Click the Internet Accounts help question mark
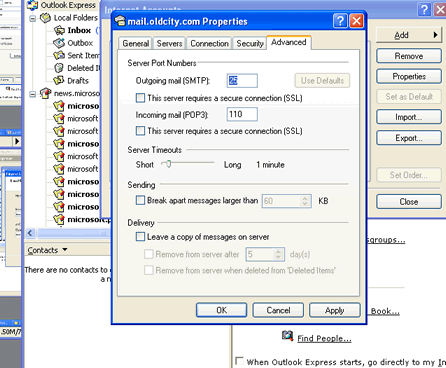This screenshot has width=446, height=368. pyautogui.click(x=424, y=10)
